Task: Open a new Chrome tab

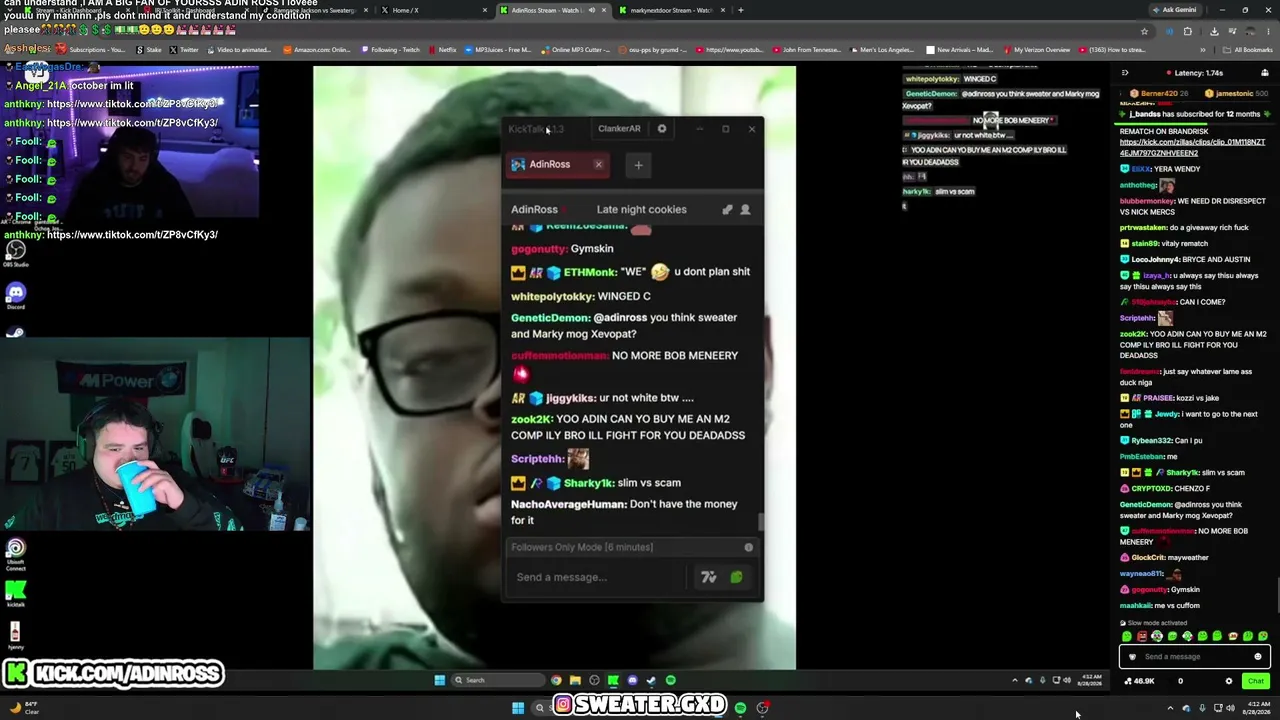Action: [740, 10]
